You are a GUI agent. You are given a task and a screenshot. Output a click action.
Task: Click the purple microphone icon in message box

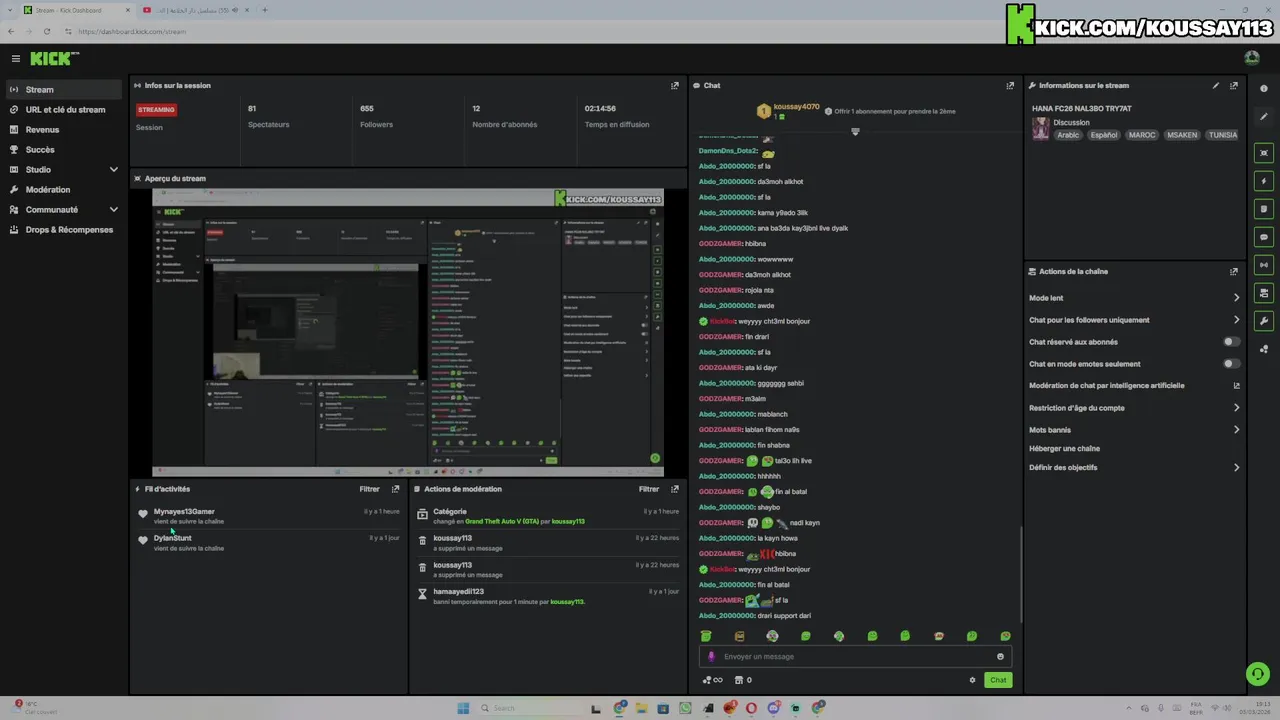(712, 656)
